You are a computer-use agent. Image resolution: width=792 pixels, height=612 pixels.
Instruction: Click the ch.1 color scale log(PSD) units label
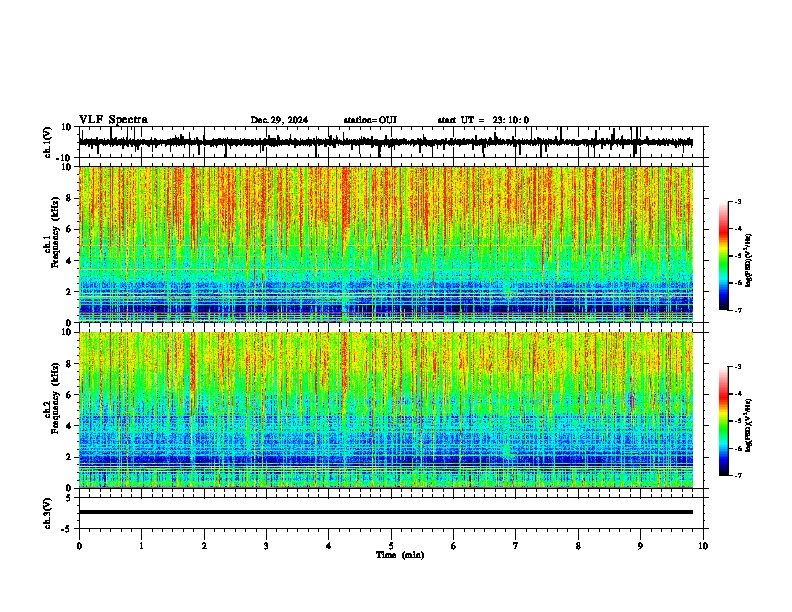(749, 261)
